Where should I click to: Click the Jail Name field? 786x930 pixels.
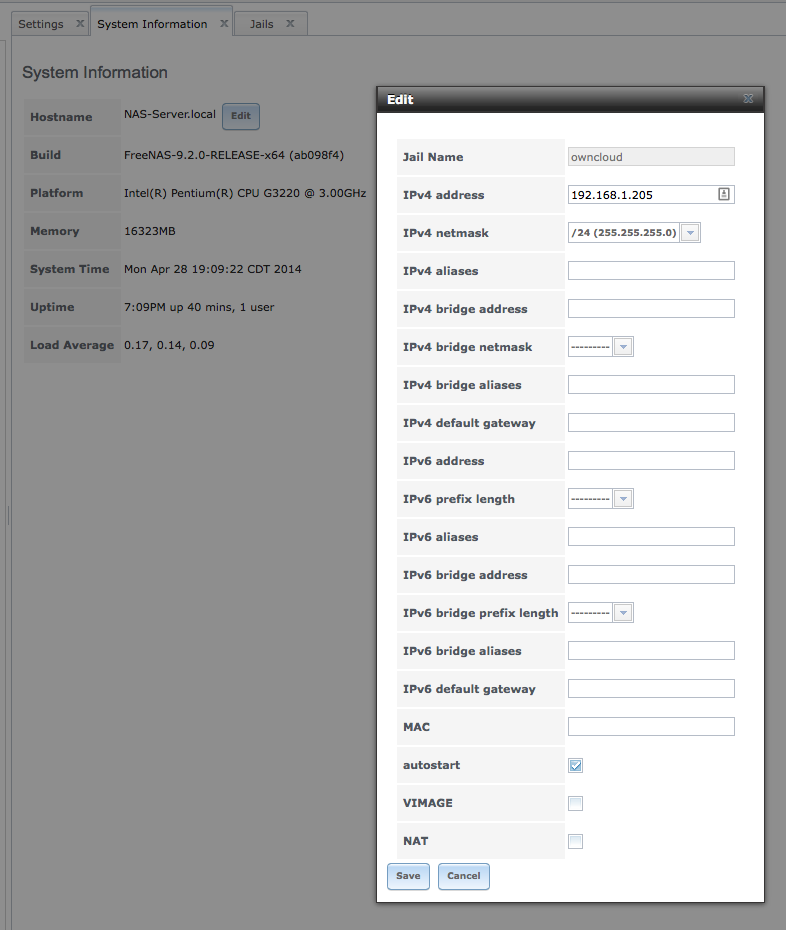point(651,157)
